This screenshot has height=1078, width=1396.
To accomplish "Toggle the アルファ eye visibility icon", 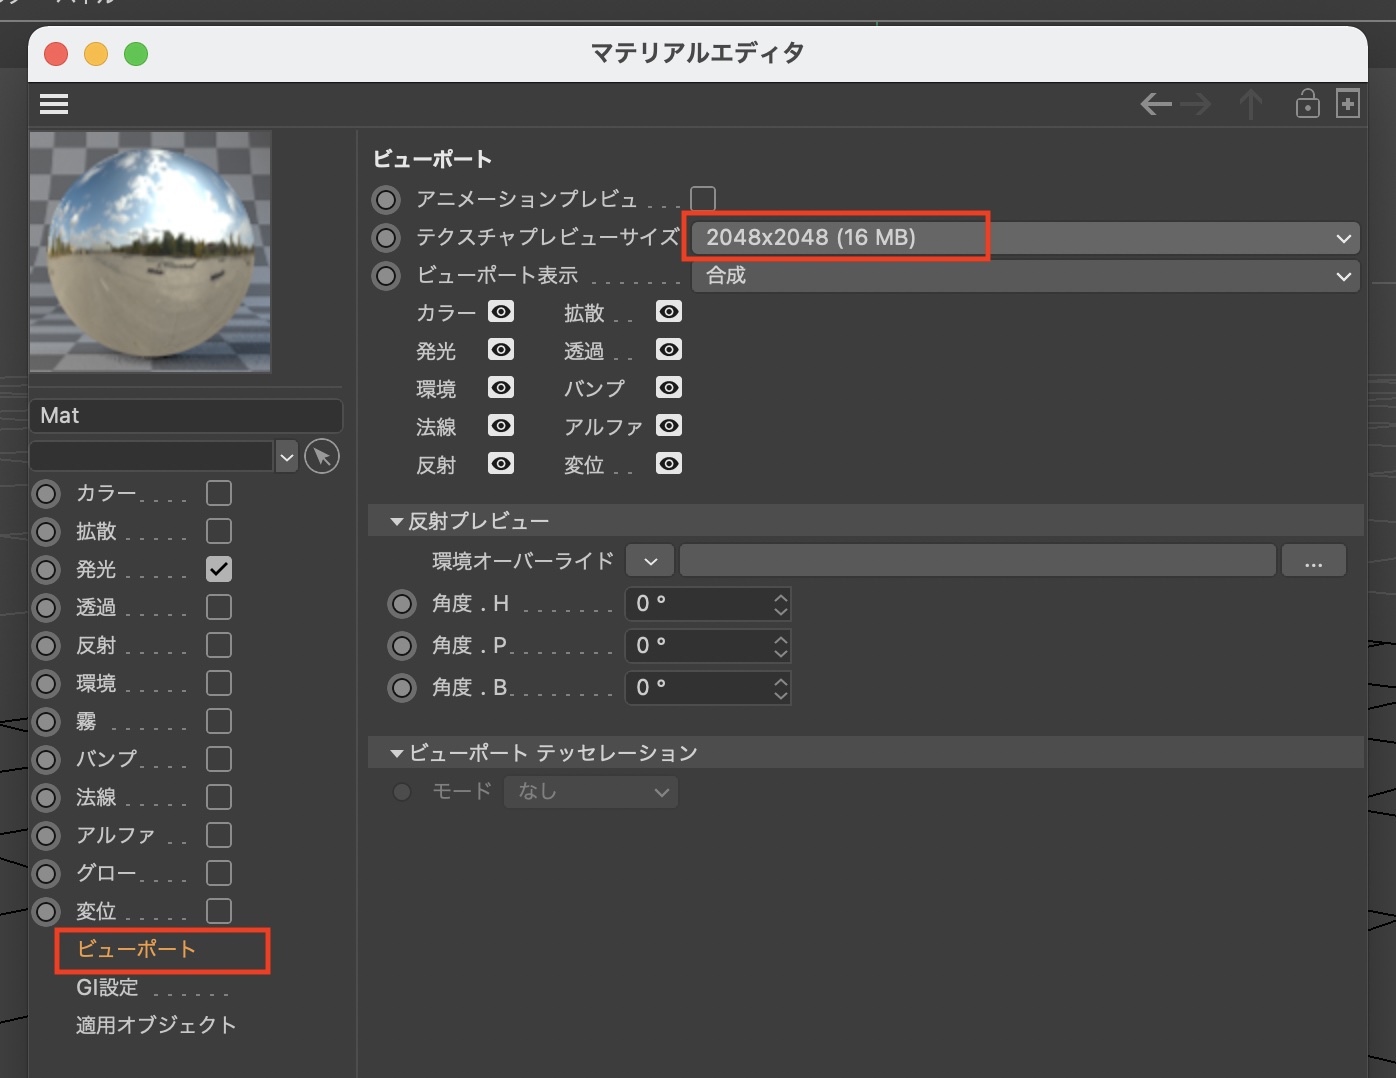I will 669,426.
